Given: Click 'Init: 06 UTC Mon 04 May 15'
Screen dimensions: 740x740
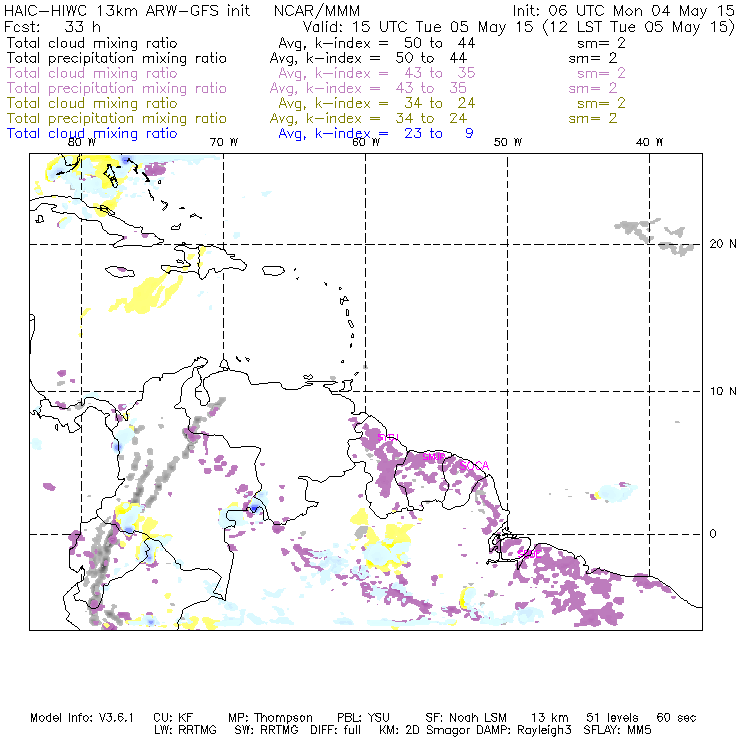Looking at the screenshot, I should [623, 11].
